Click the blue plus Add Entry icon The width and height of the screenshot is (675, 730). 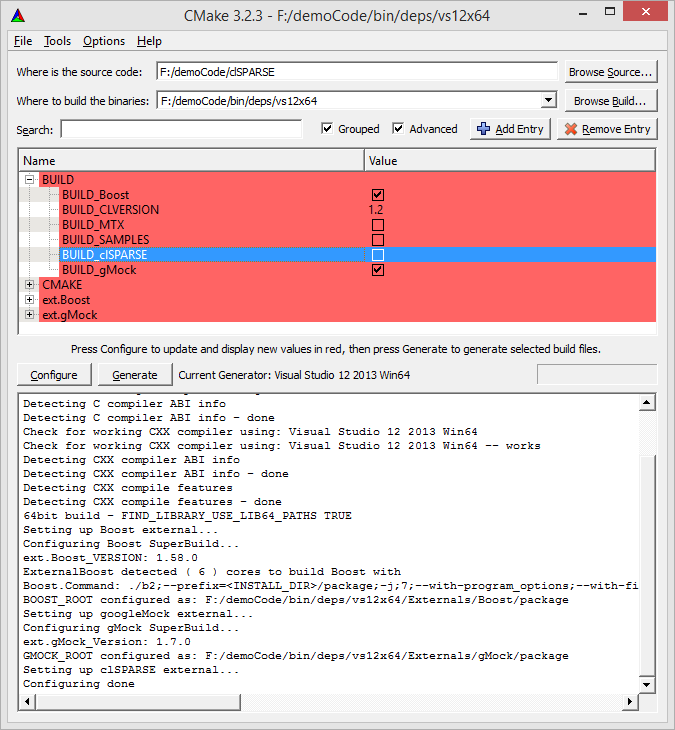pyautogui.click(x=483, y=129)
